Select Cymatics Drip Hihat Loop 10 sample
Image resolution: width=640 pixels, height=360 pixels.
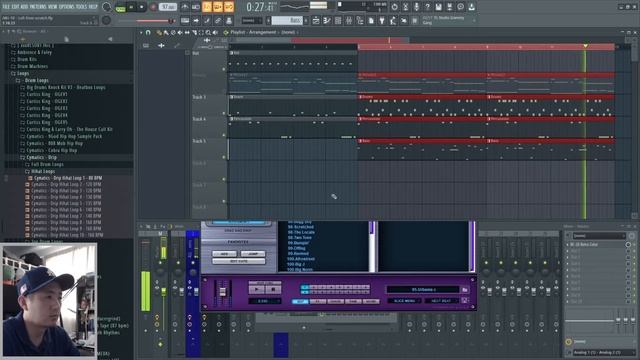tap(67, 235)
